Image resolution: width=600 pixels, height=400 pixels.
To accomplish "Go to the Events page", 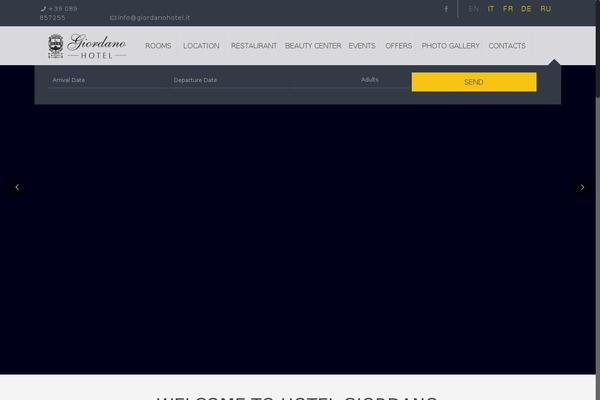I will pyautogui.click(x=362, y=46).
